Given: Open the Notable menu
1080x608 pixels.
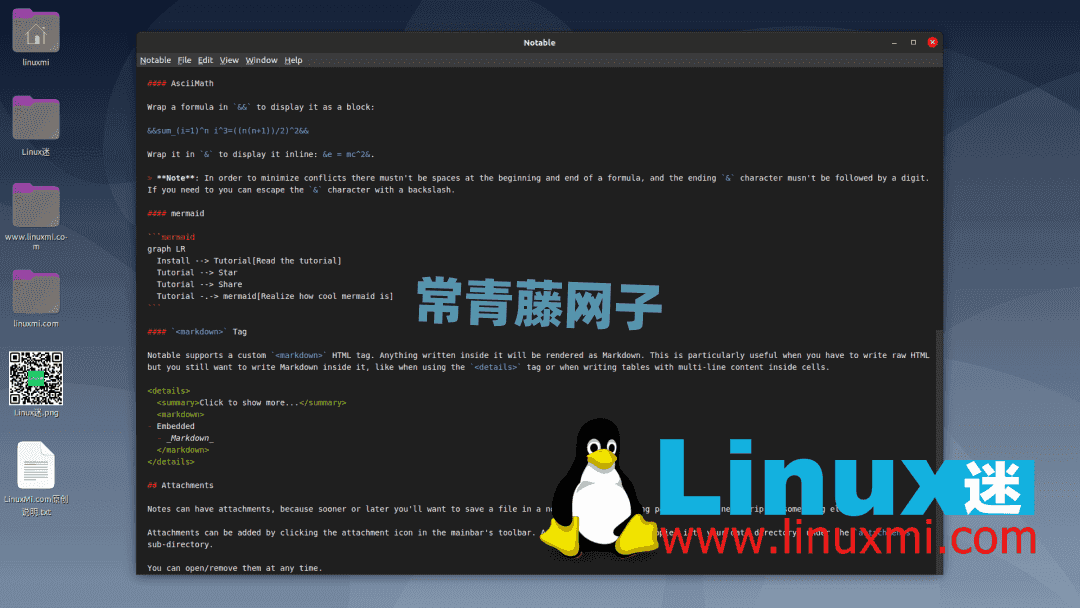Looking at the screenshot, I should 155,61.
